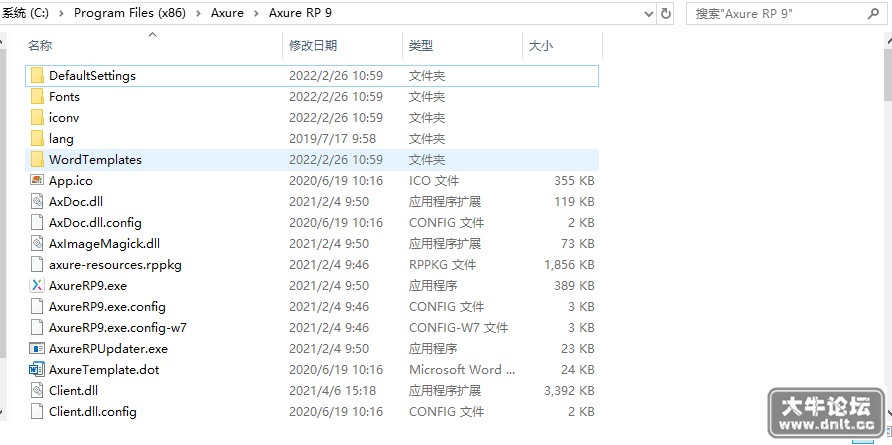This screenshot has width=892, height=445.
Task: Select the AxureRP9.exe.config-w7 file name
Action: [x=118, y=328]
